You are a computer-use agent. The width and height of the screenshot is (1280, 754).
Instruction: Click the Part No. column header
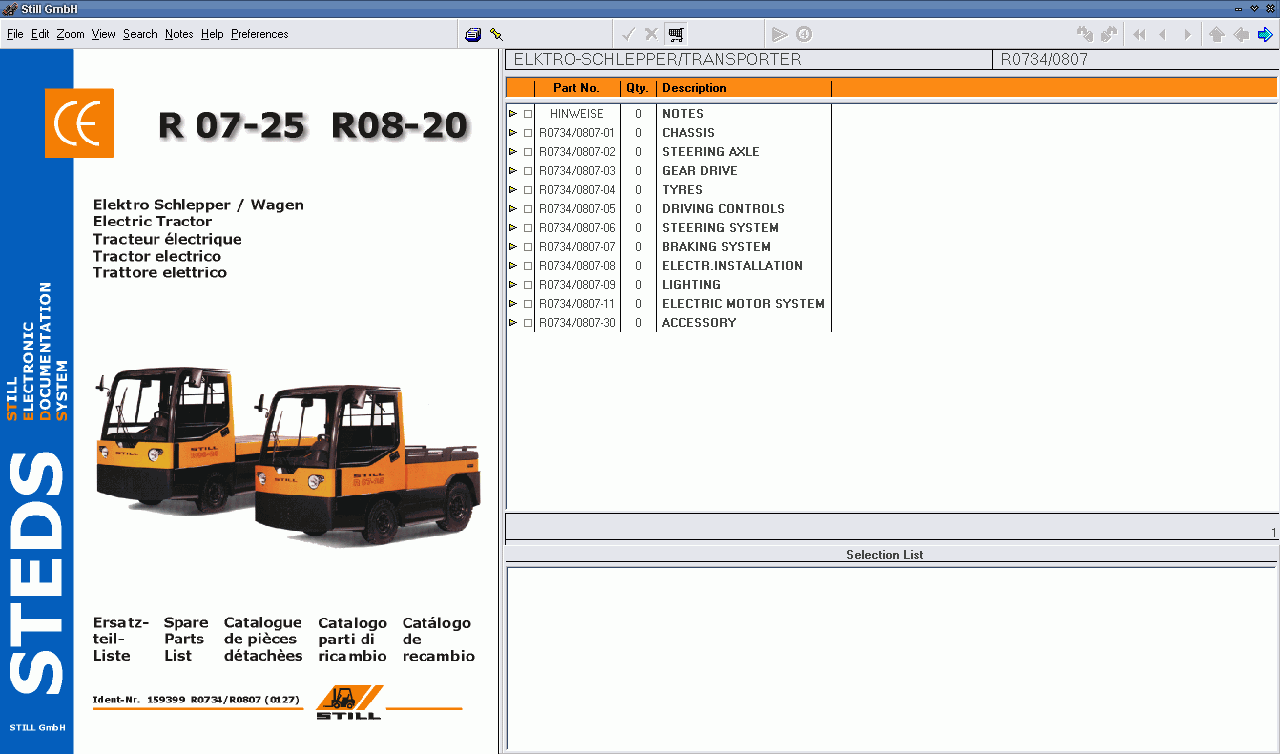click(577, 88)
